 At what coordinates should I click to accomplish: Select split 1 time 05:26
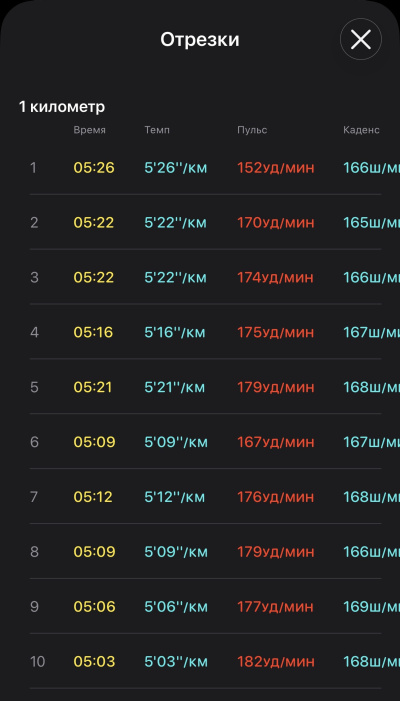tap(94, 168)
